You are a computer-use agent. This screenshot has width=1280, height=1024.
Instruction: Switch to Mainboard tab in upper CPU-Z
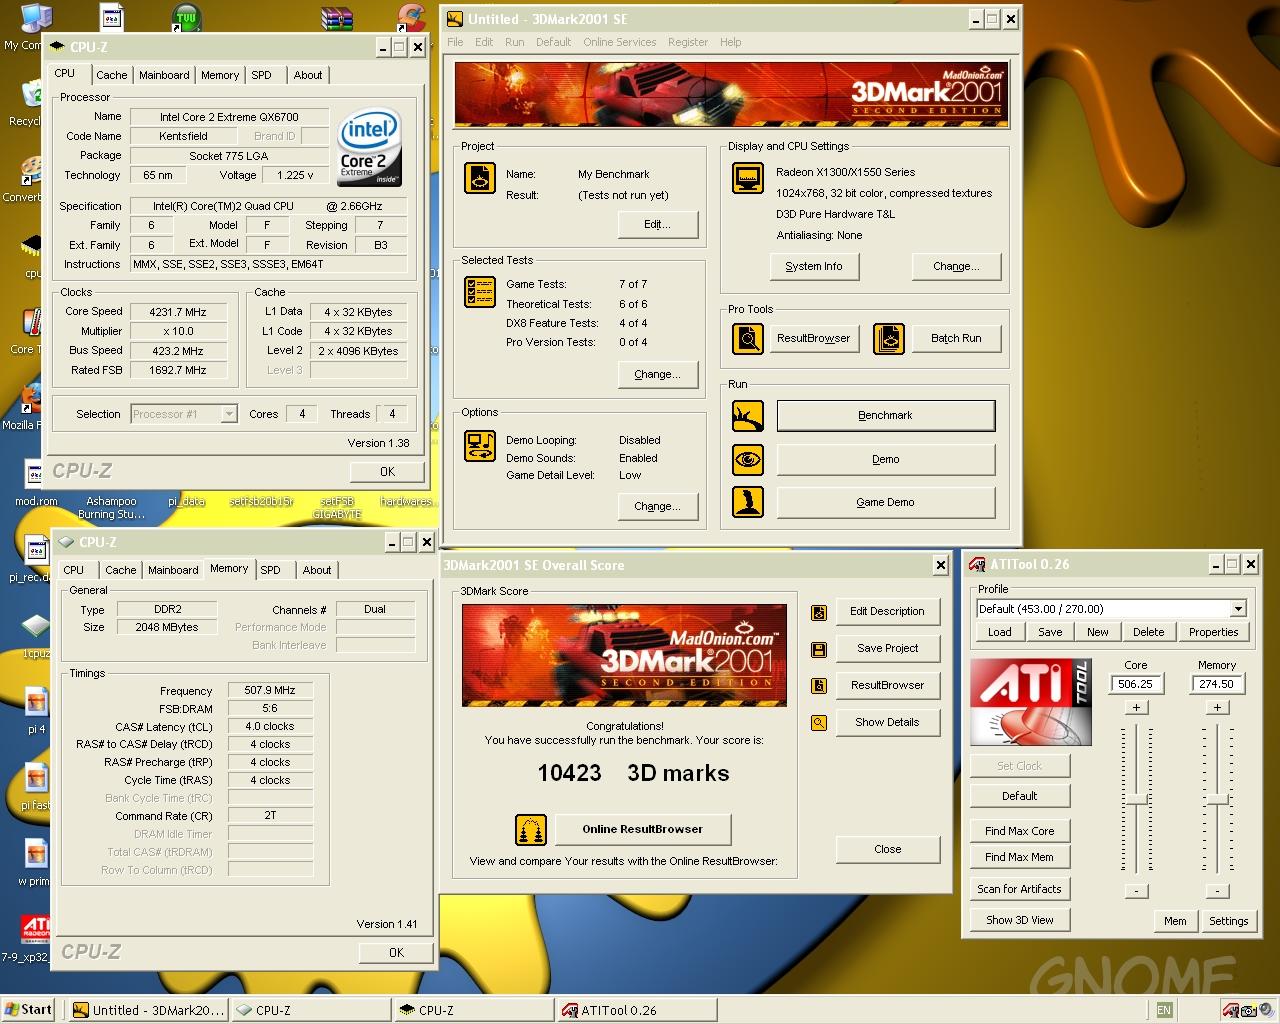point(164,75)
